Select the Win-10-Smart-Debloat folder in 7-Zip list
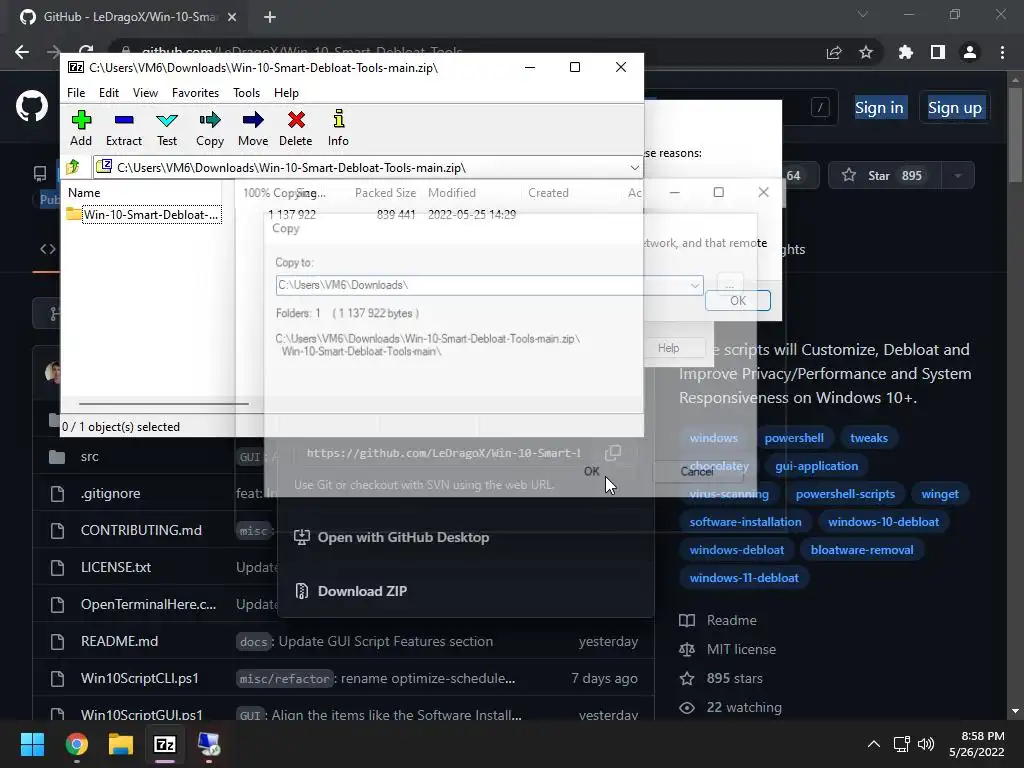 pos(144,215)
